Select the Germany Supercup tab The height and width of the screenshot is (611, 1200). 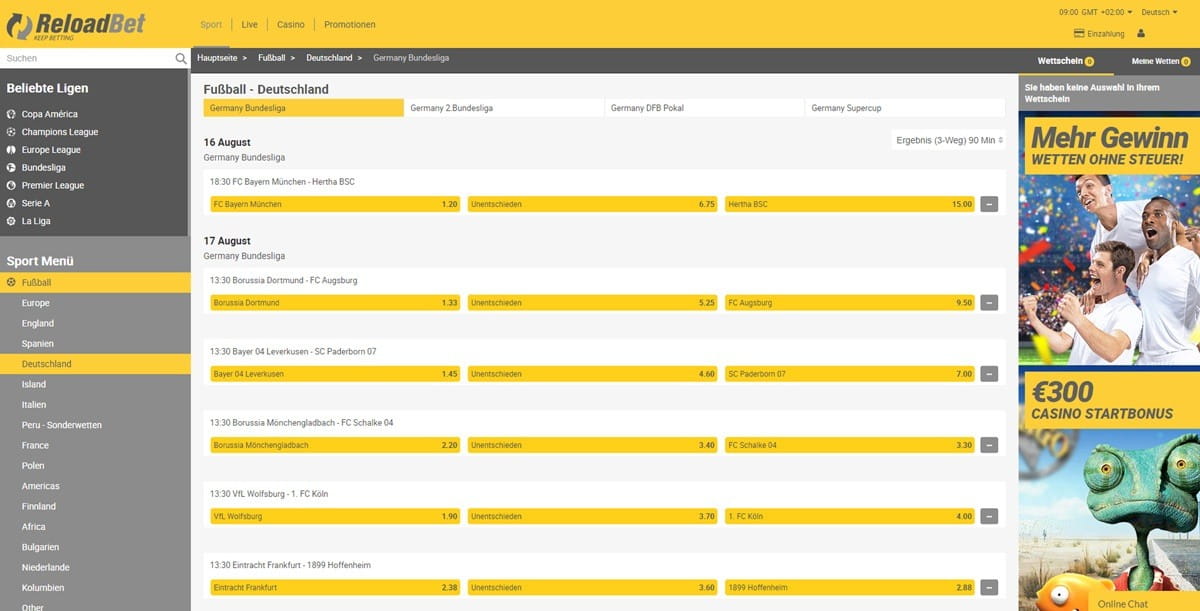(905, 108)
